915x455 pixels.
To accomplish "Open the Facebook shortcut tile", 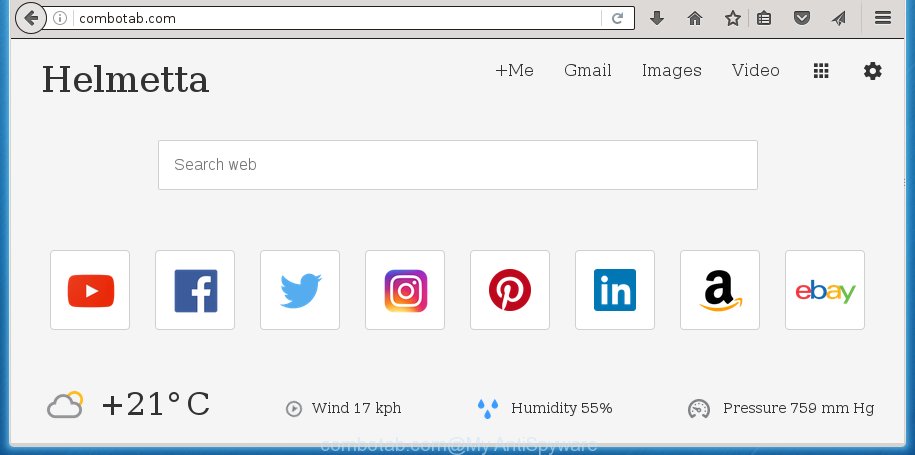I will click(x=195, y=290).
